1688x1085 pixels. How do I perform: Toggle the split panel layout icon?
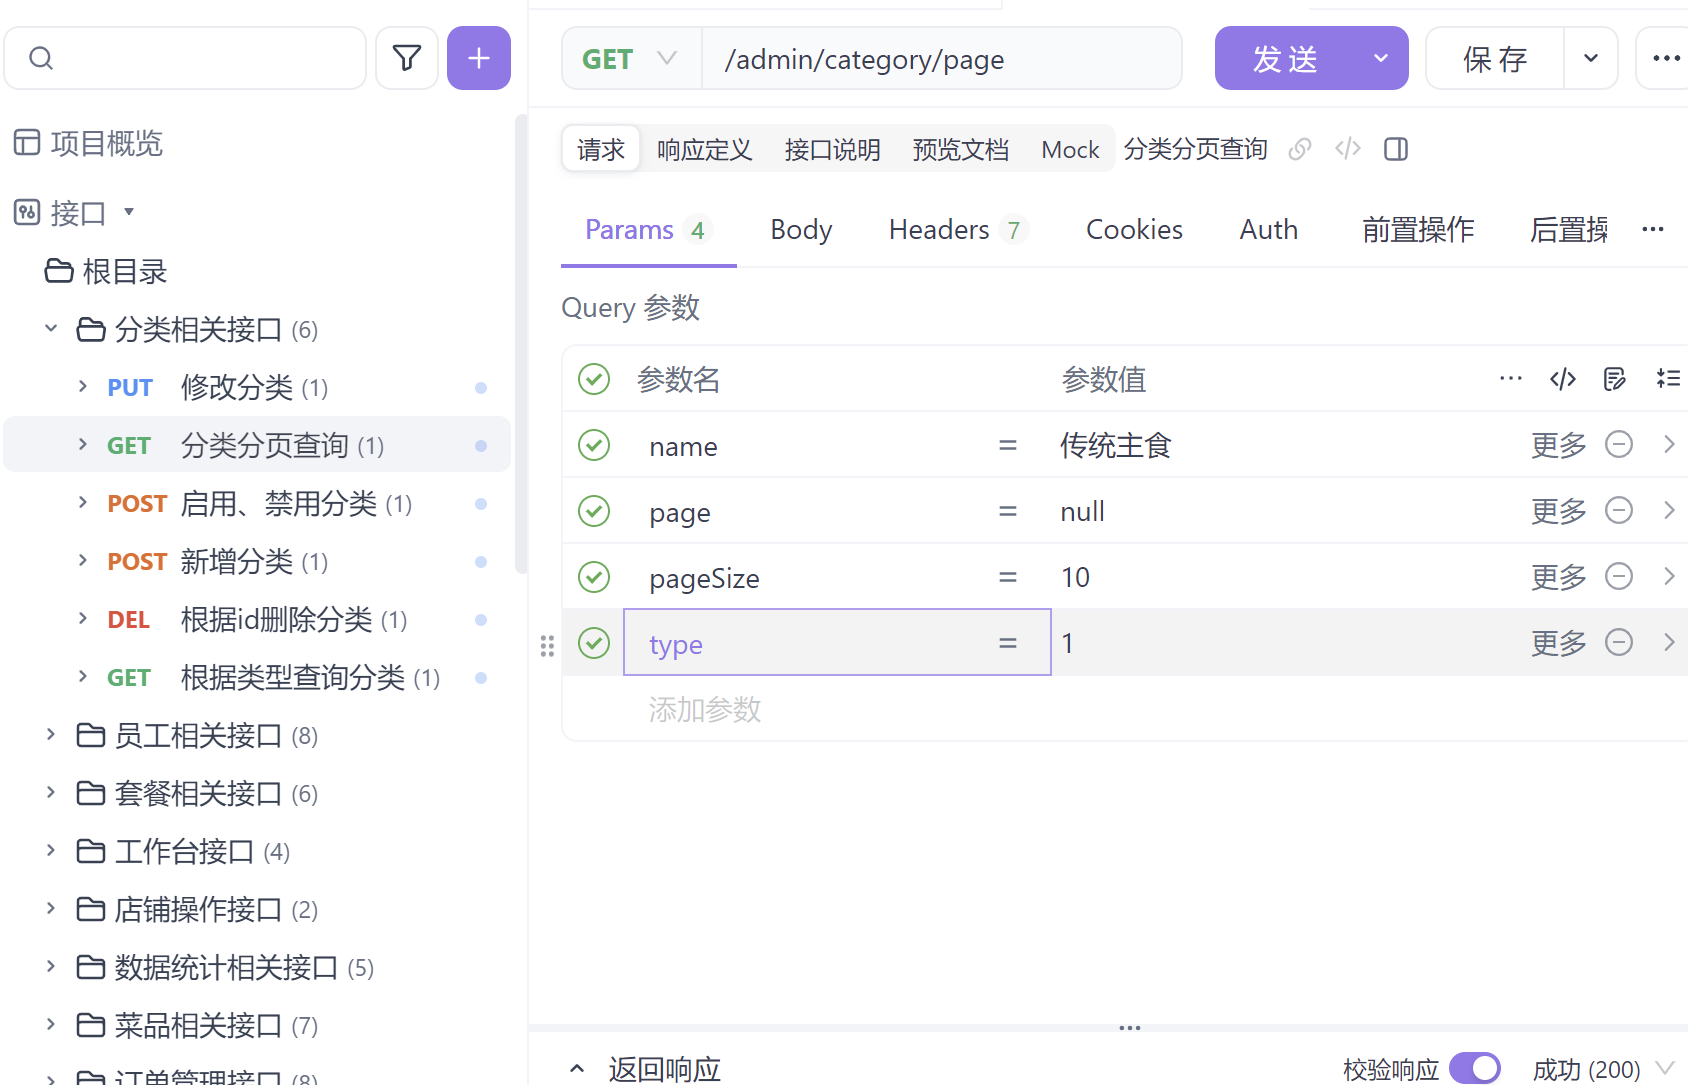coord(1396,149)
